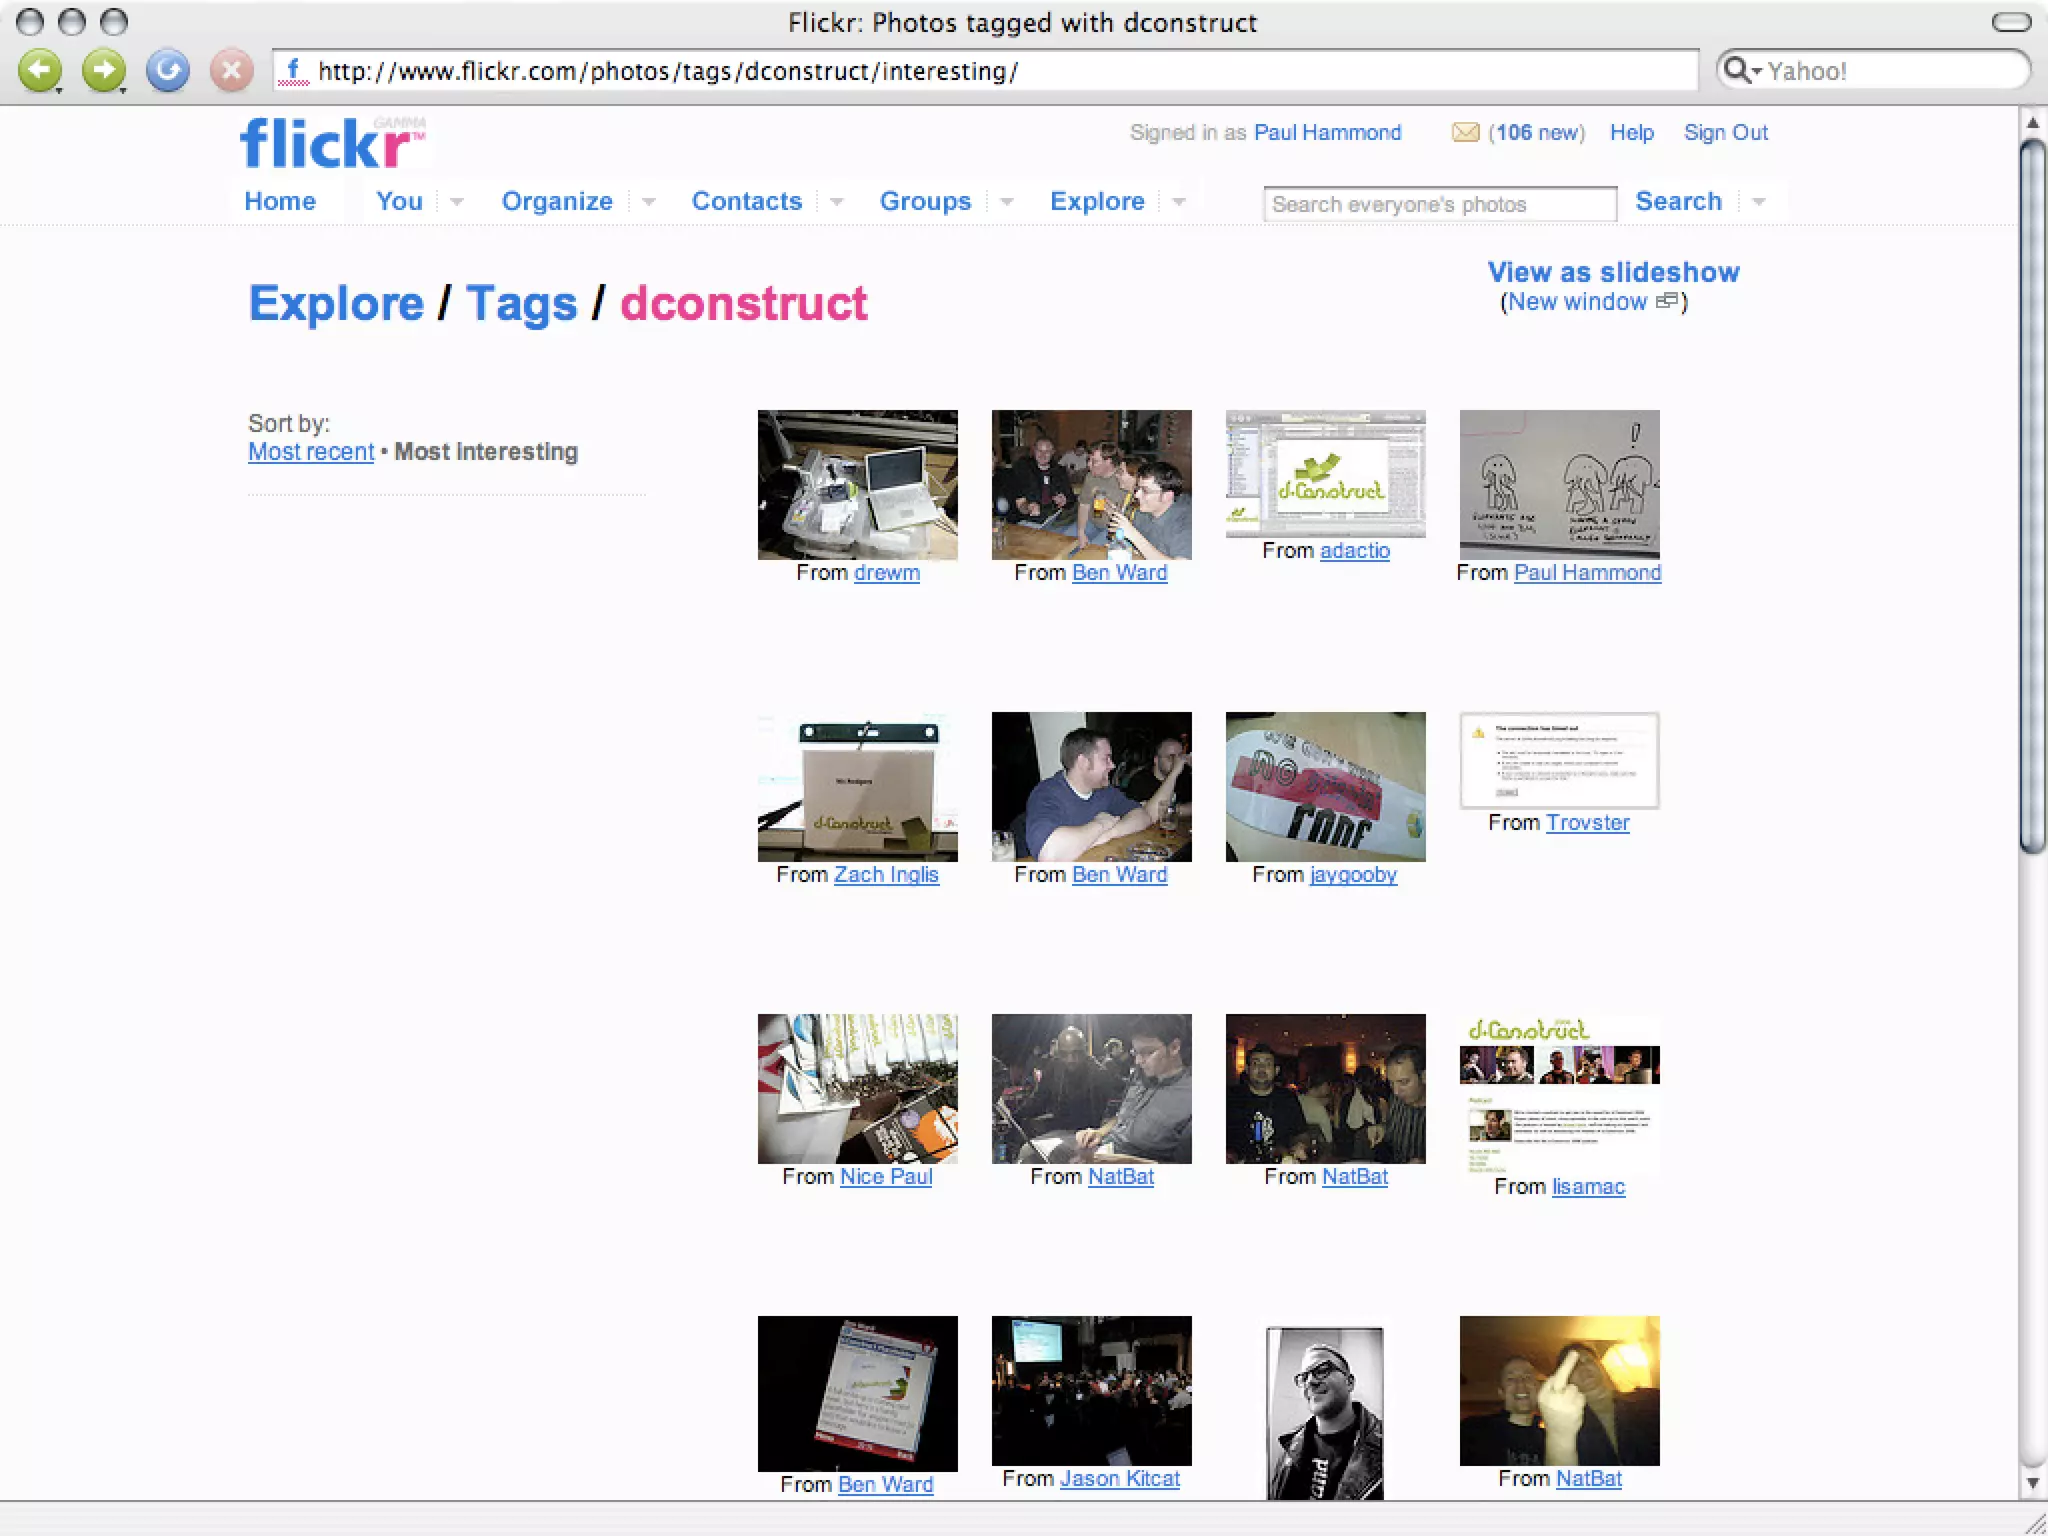Open the Search options dropdown arrow
The image size is (2048, 1536).
pos(1759,202)
